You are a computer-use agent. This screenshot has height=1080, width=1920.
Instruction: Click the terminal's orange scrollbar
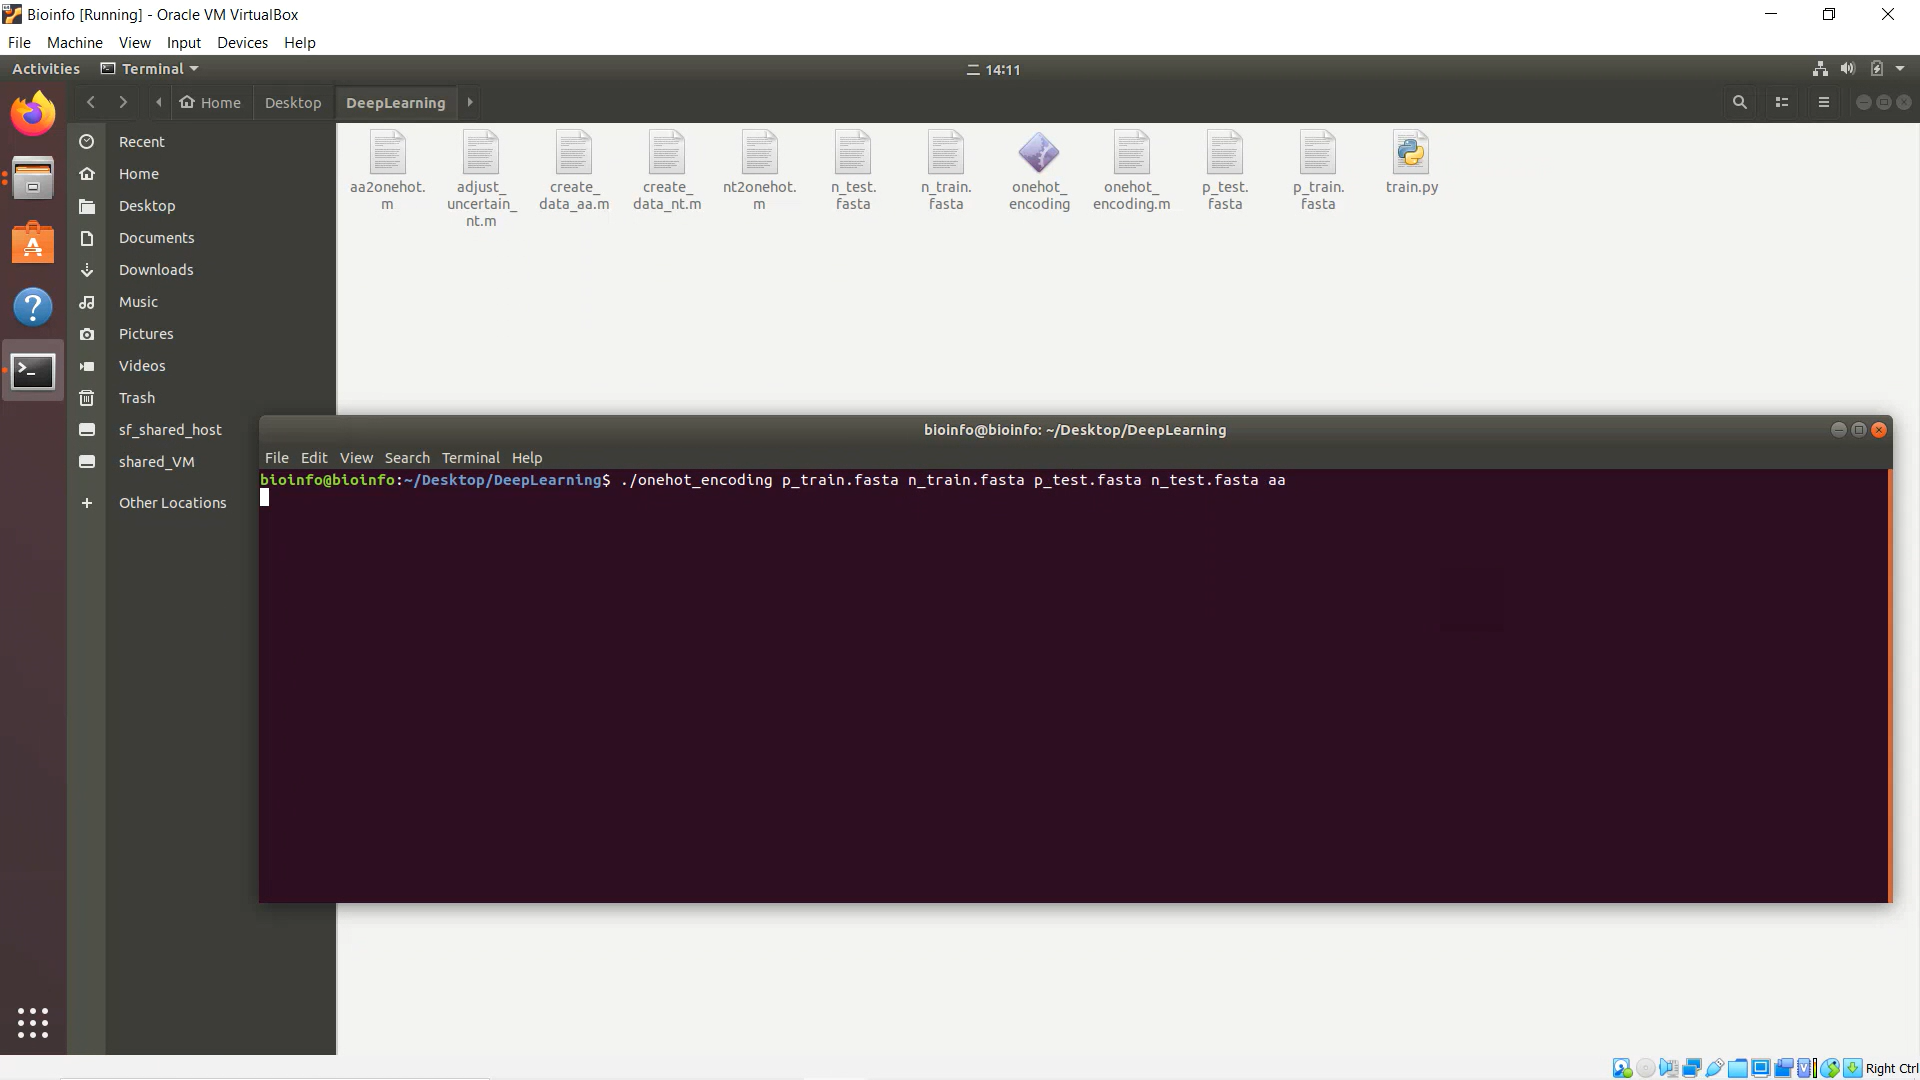coord(1889,685)
